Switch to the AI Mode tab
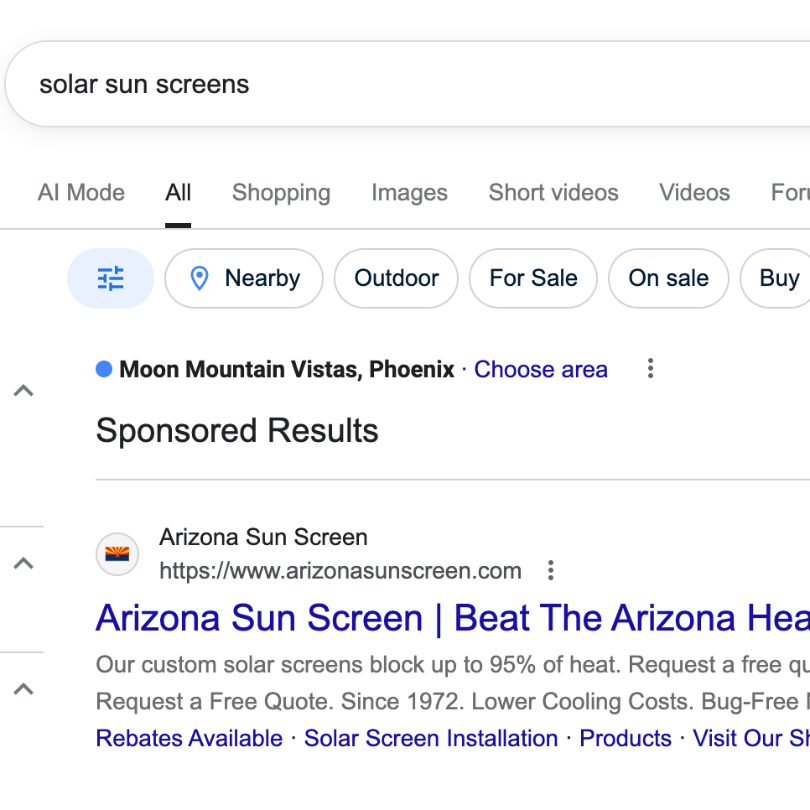Viewport: 810px width, 810px height. click(81, 193)
